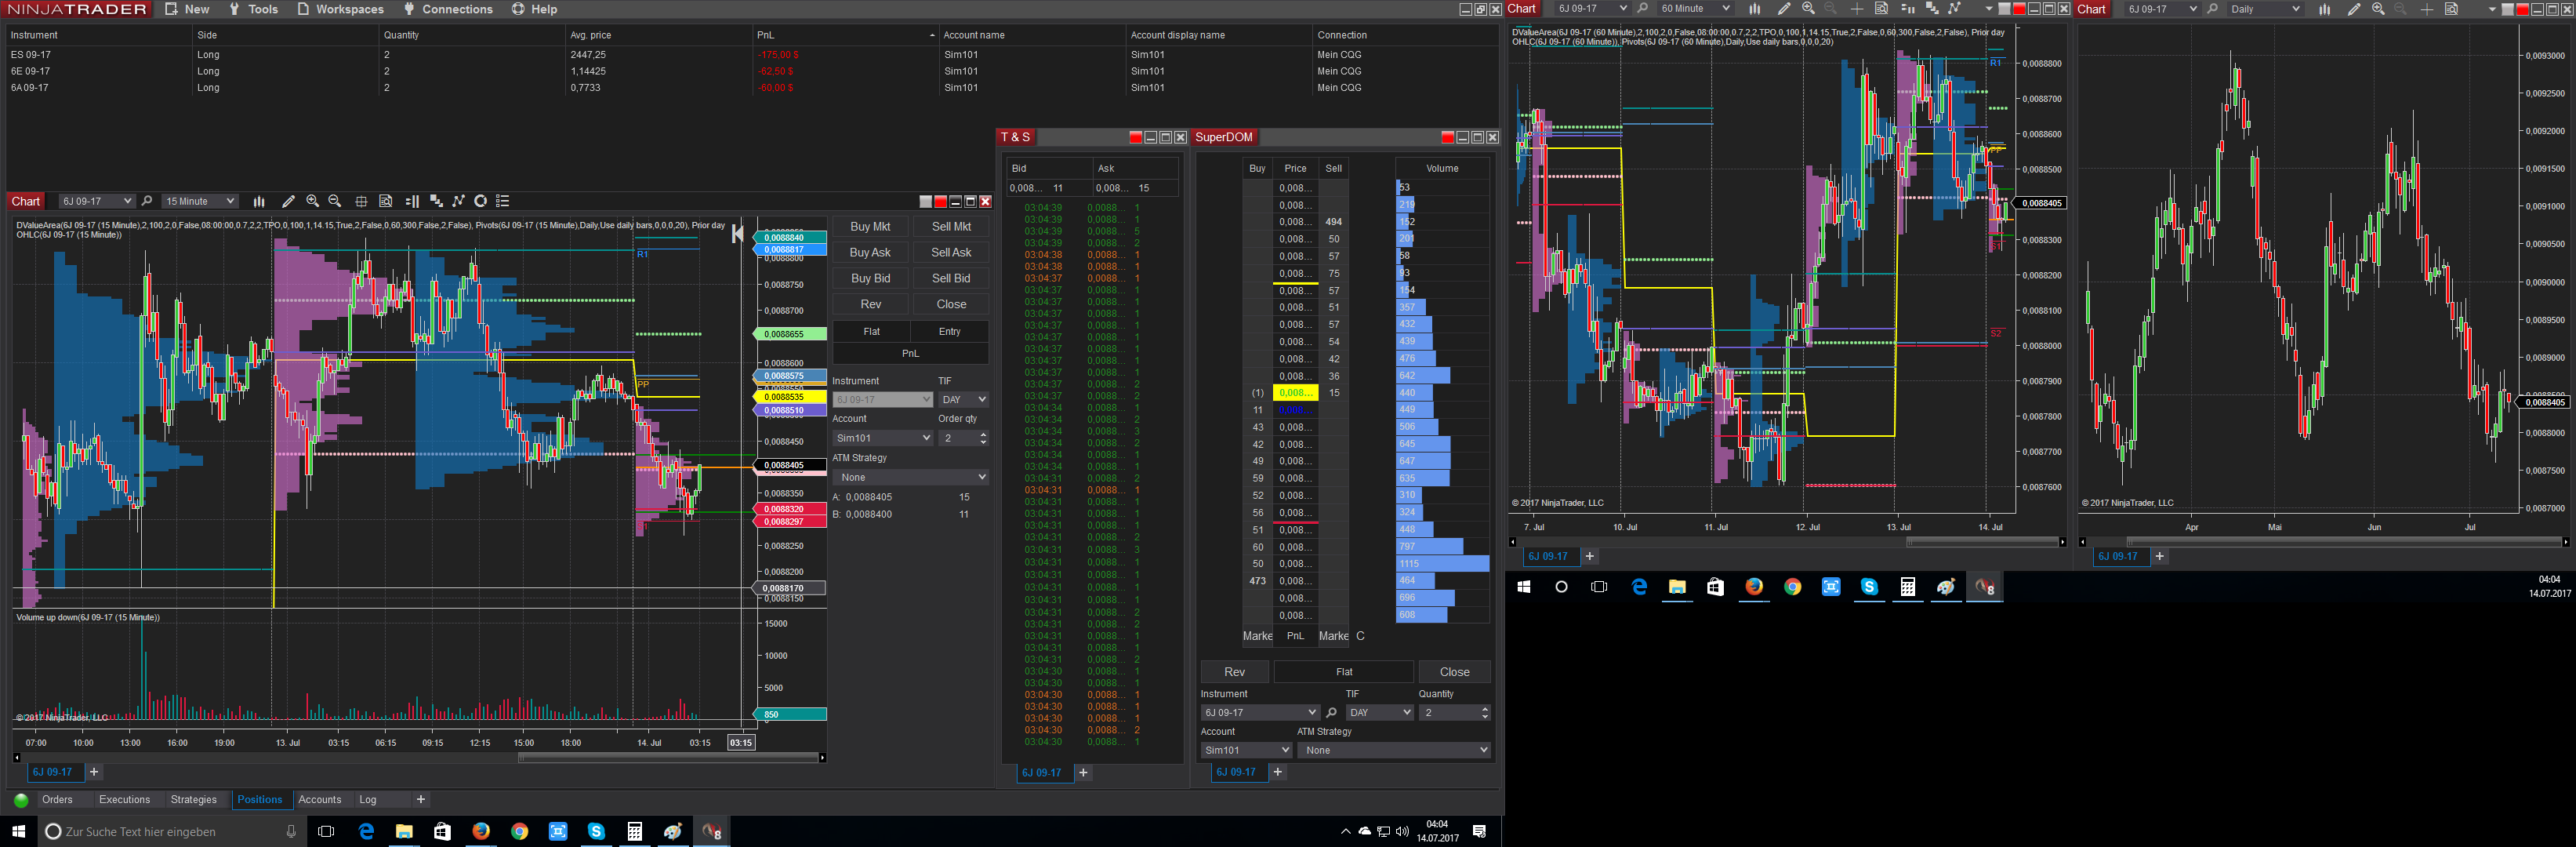The width and height of the screenshot is (2576, 847).
Task: Open Firefox from the Windows taskbar
Action: 481,832
